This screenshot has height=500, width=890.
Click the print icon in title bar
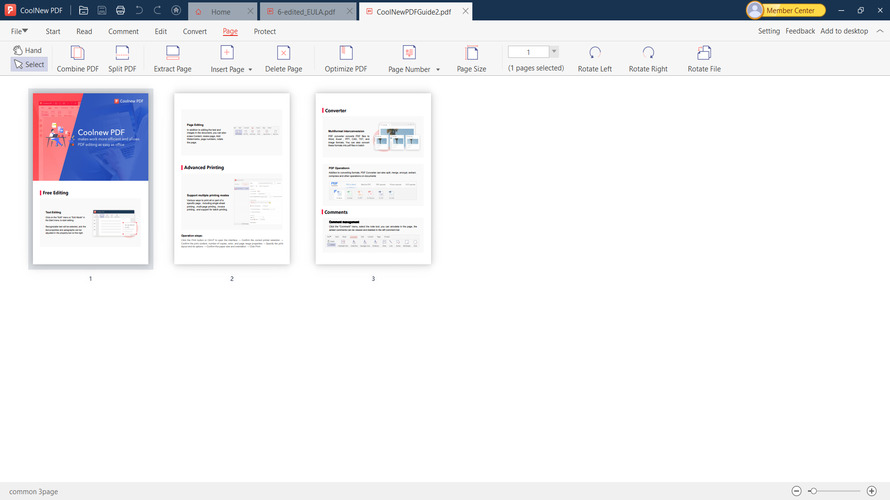click(x=120, y=10)
